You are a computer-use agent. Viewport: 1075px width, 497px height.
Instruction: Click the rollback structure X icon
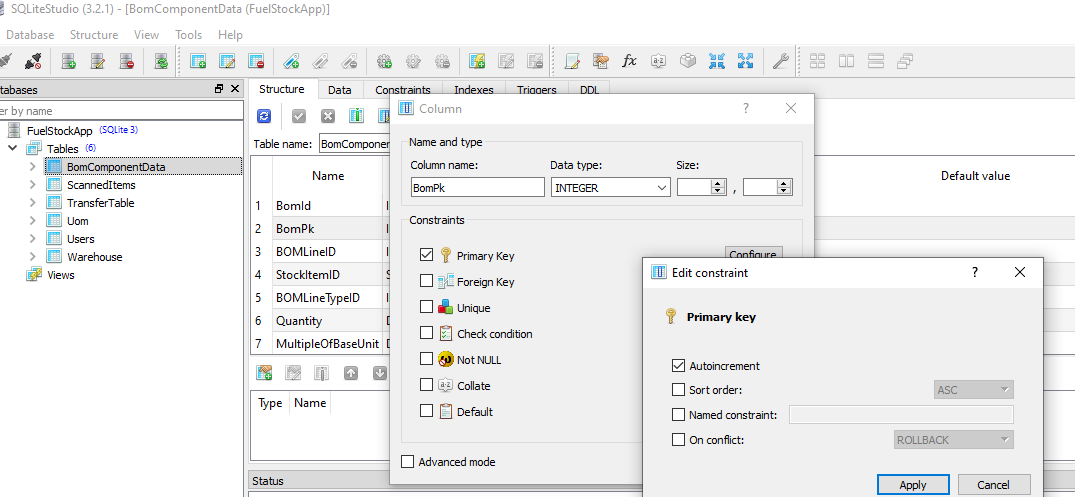[x=327, y=117]
